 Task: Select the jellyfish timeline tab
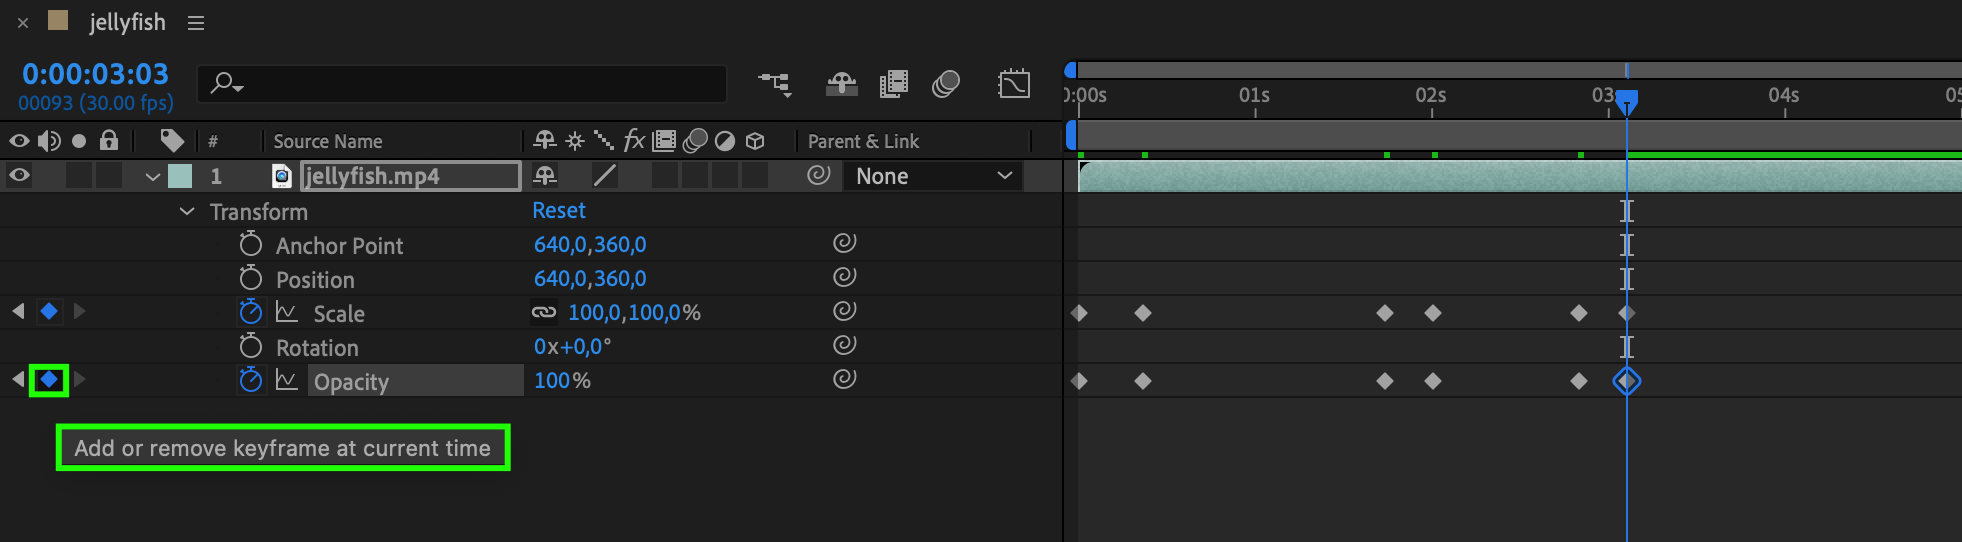(x=127, y=22)
